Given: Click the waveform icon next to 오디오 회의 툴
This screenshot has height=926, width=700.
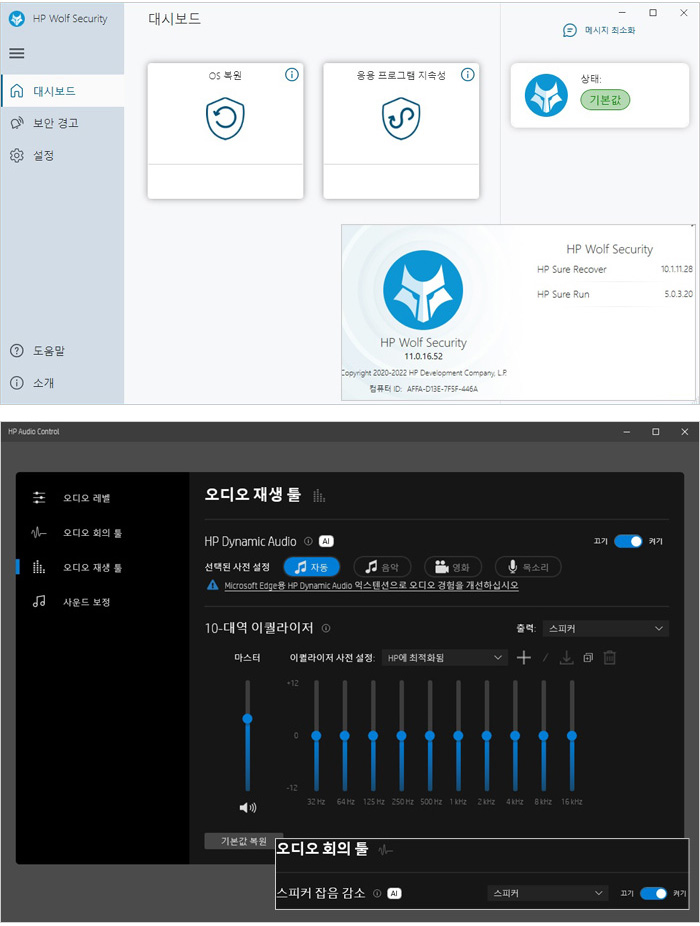Looking at the screenshot, I should [39, 533].
